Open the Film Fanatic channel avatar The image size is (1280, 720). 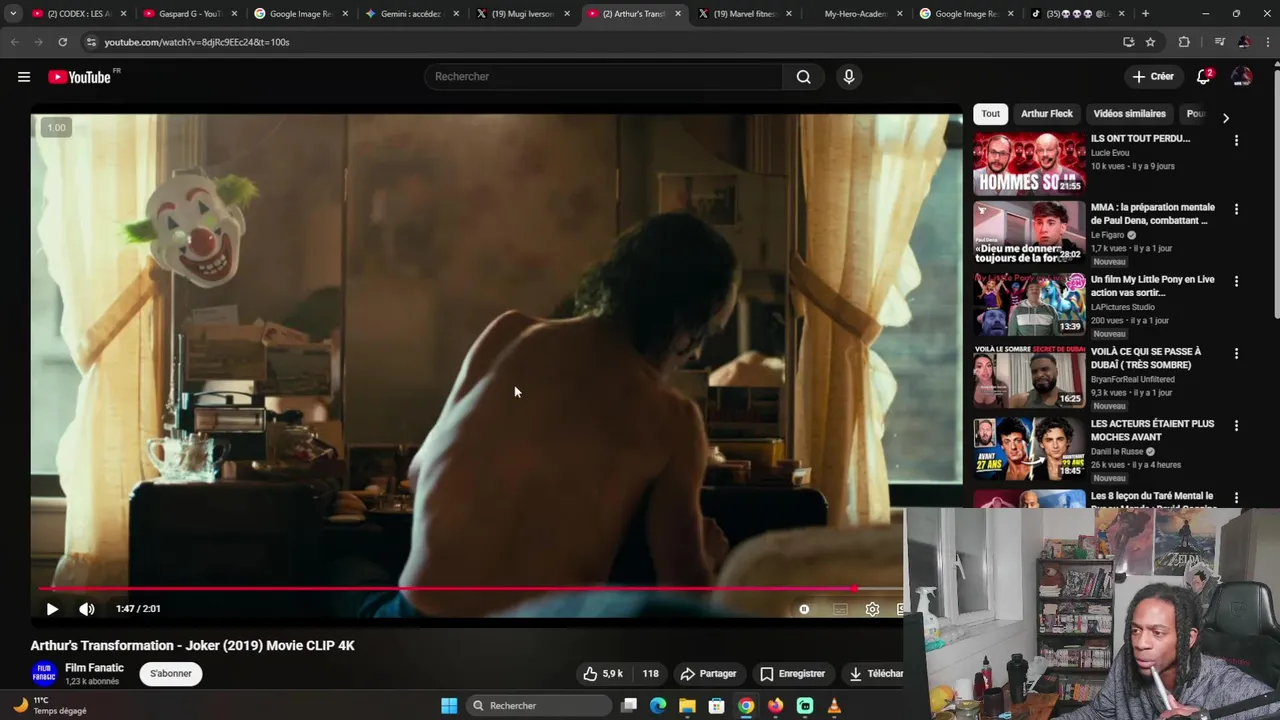pyautogui.click(x=44, y=674)
